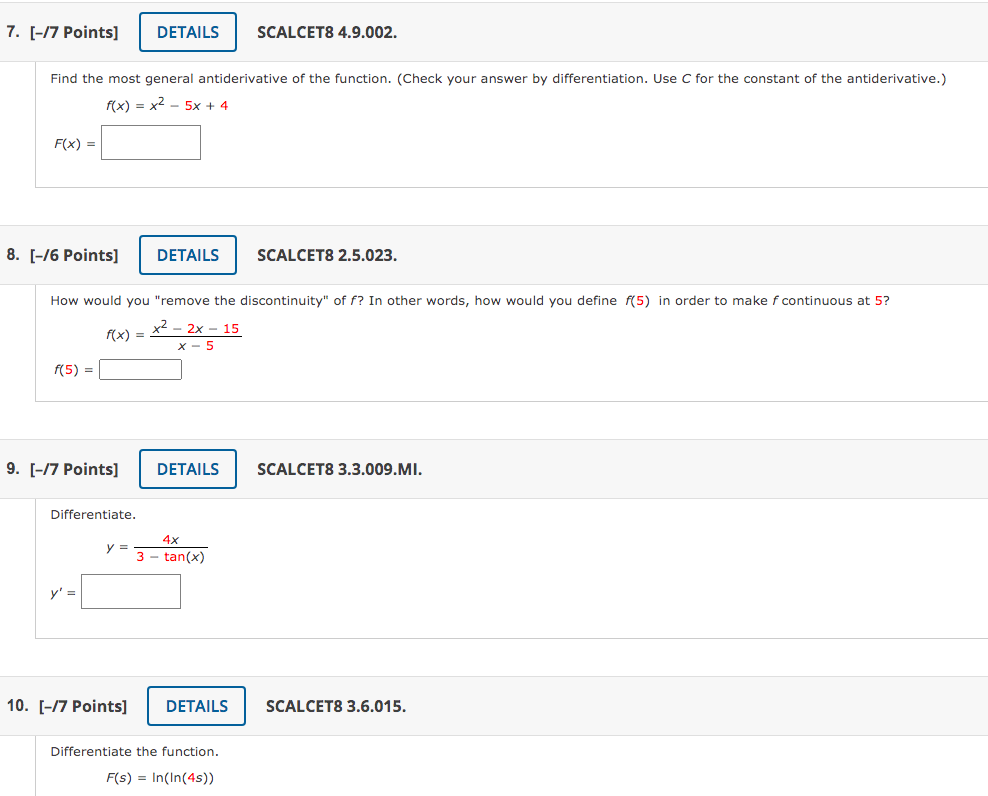The height and width of the screenshot is (796, 988).
Task: Select the rational function in question 8
Action: coord(172,332)
